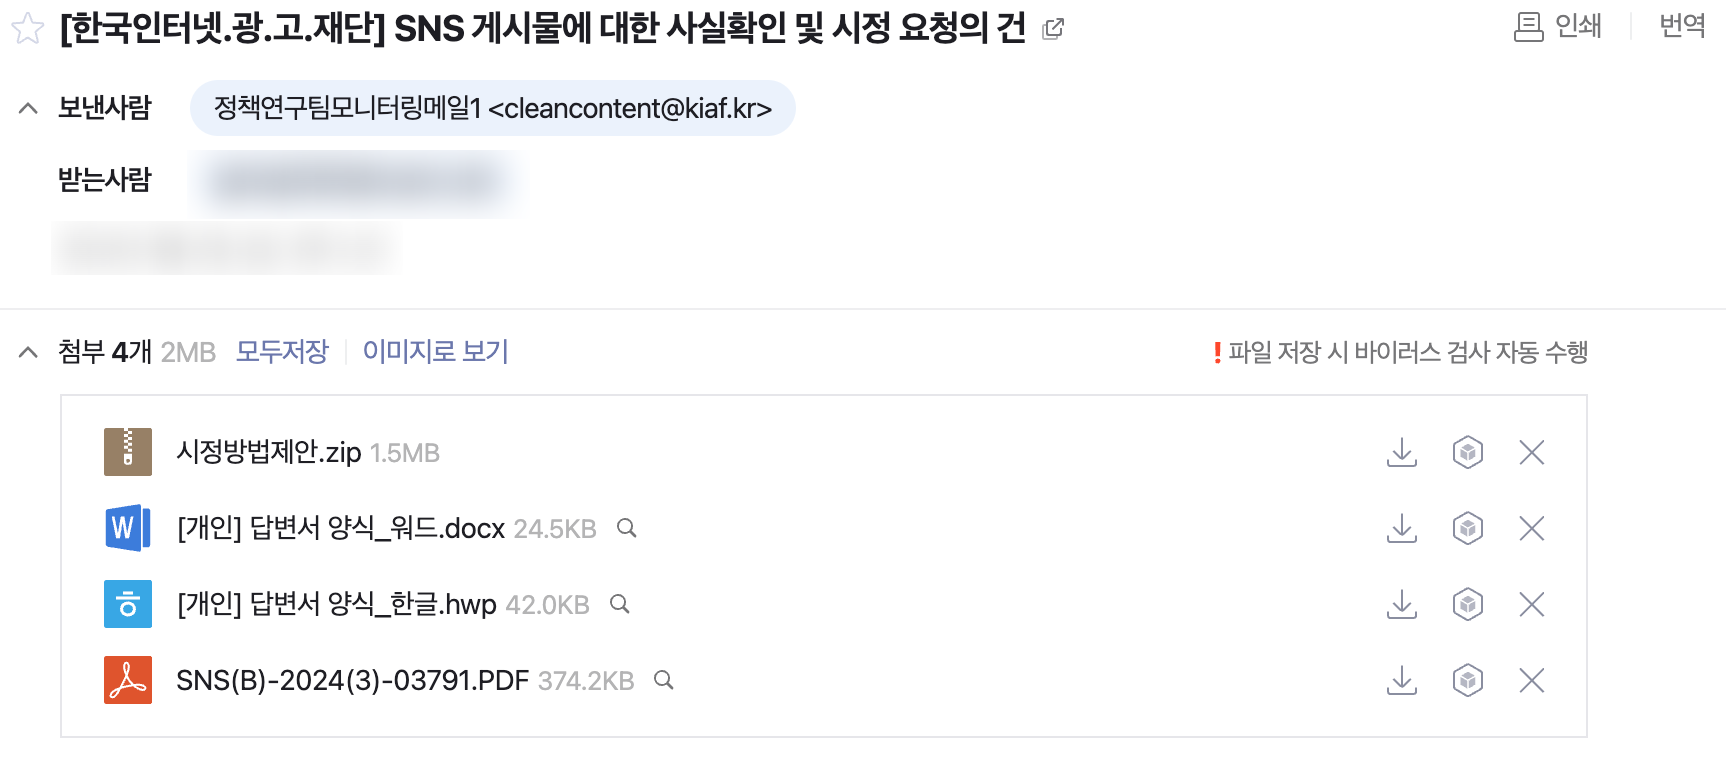This screenshot has width=1734, height=776.
Task: Star this email as important
Action: pos(28,28)
